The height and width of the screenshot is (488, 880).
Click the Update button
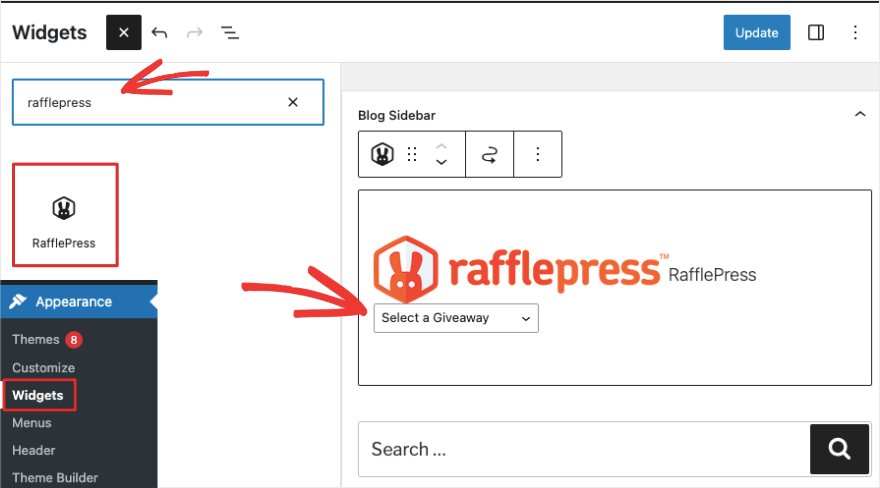click(757, 33)
